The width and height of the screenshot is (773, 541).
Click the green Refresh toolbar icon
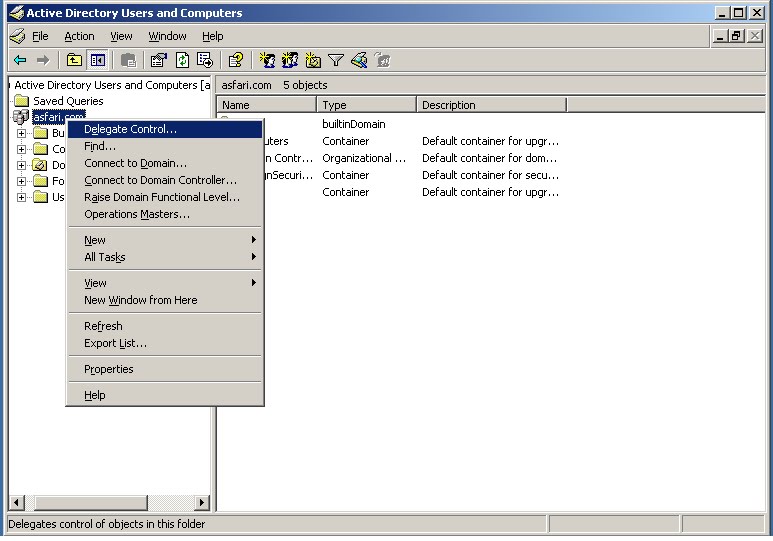point(182,60)
